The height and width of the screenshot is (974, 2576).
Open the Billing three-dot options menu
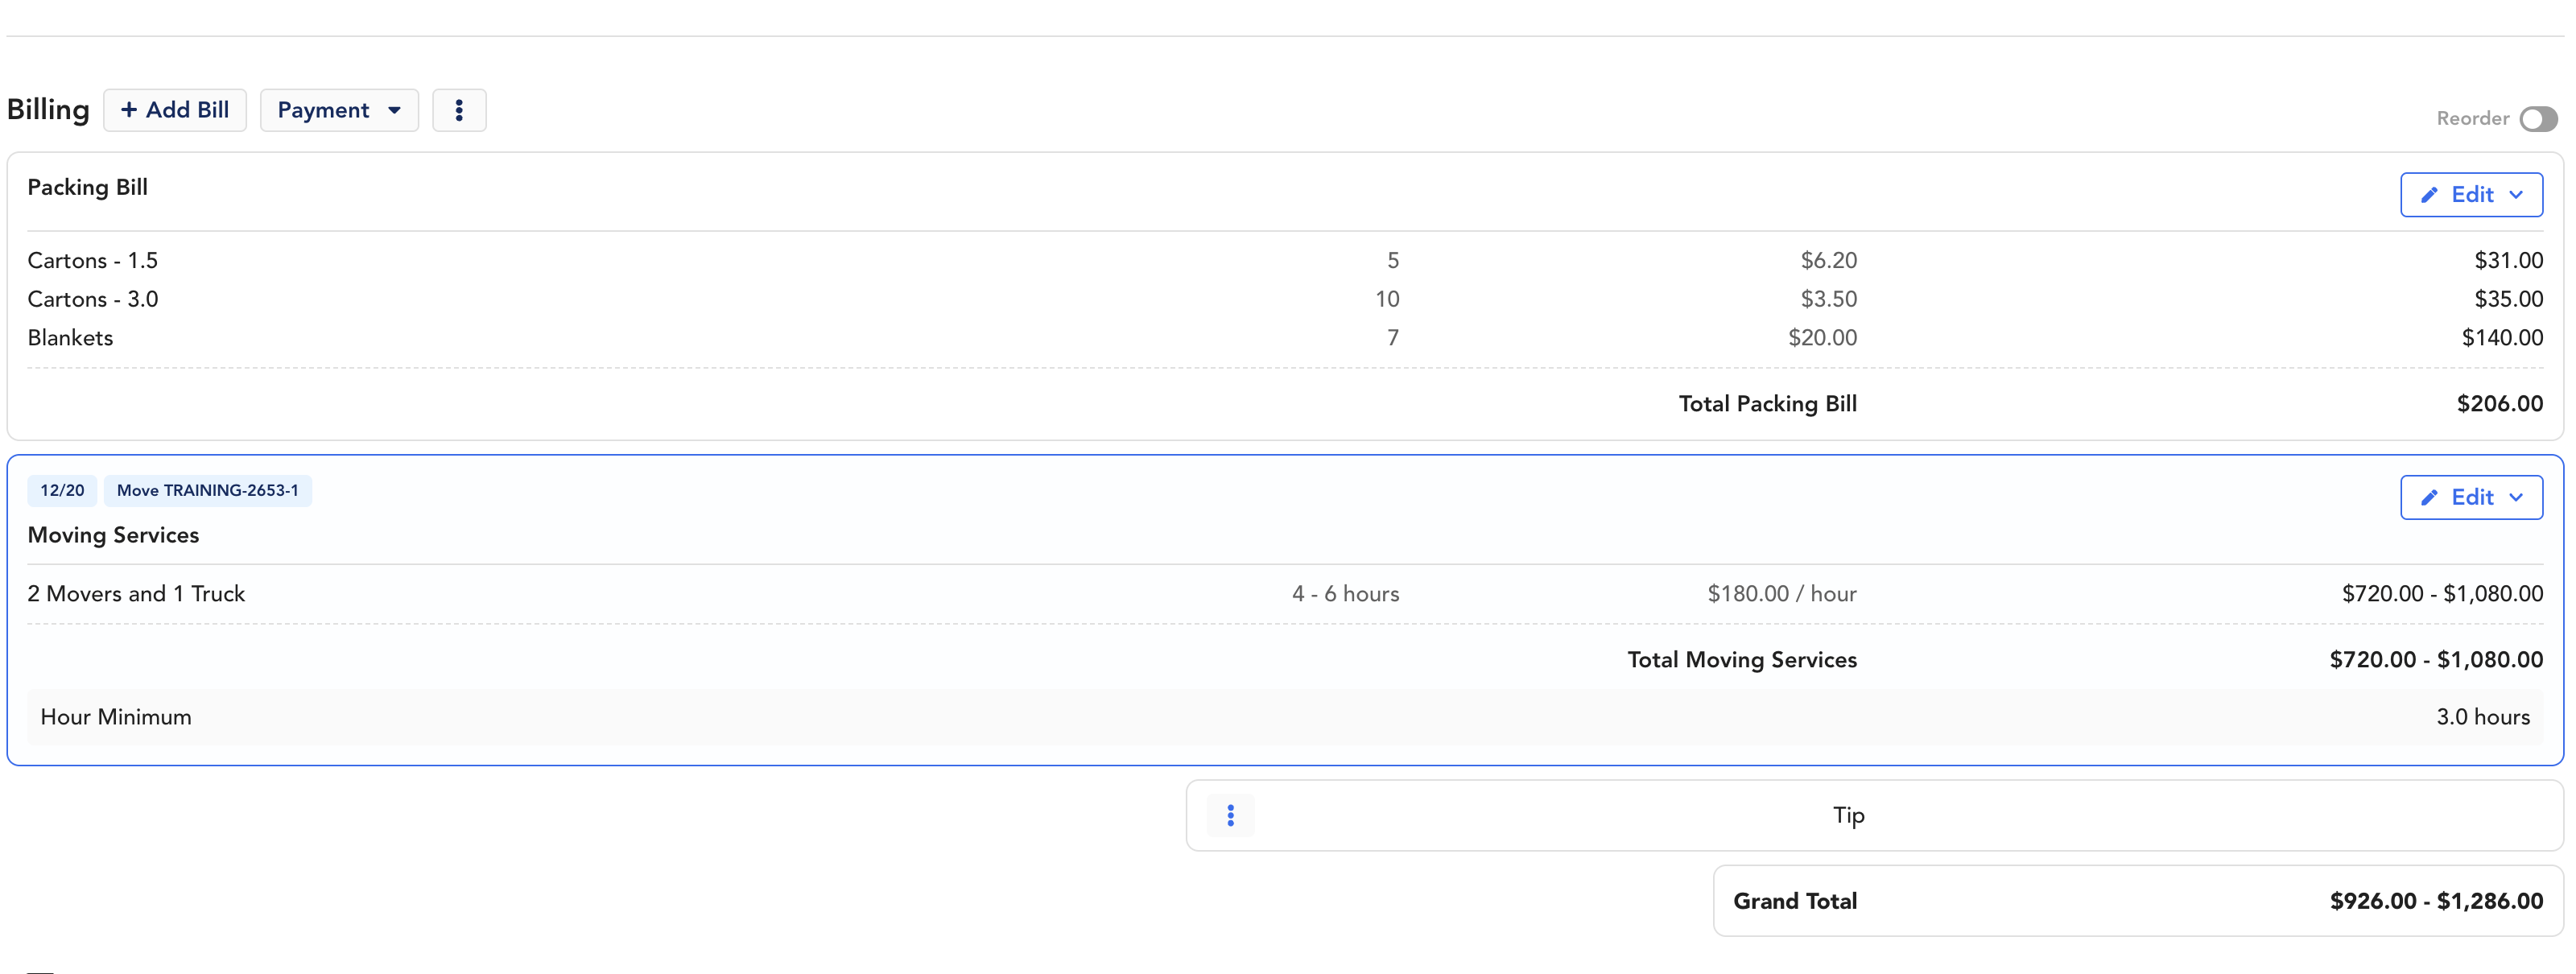(x=459, y=110)
